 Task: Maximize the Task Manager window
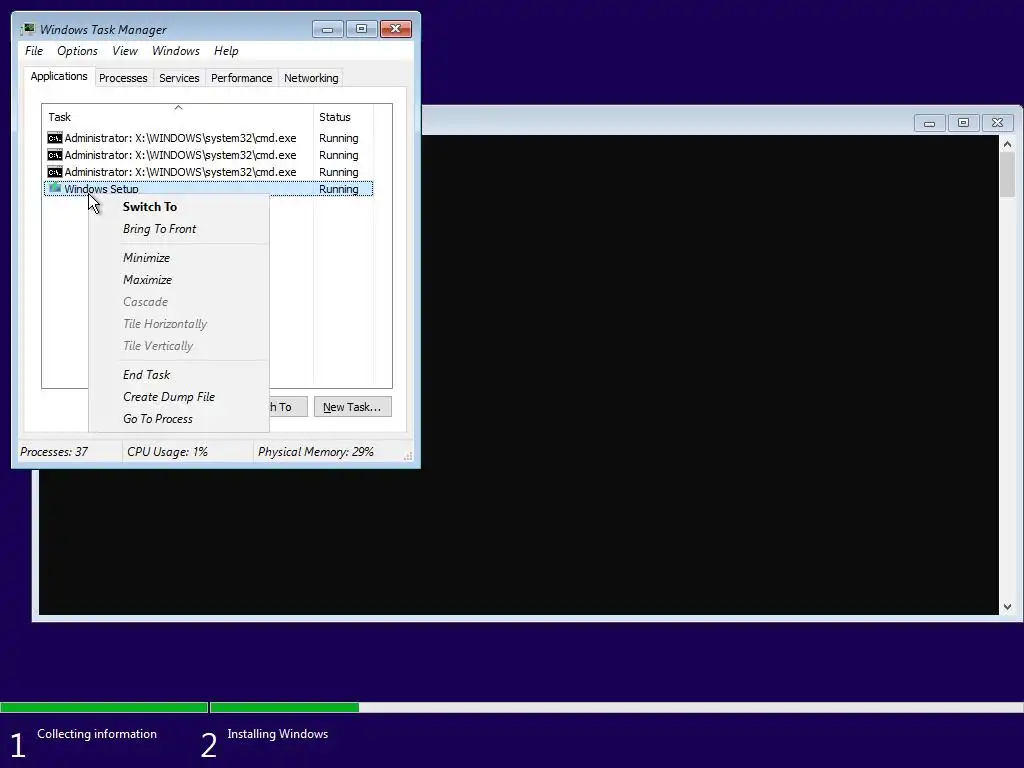[362, 29]
